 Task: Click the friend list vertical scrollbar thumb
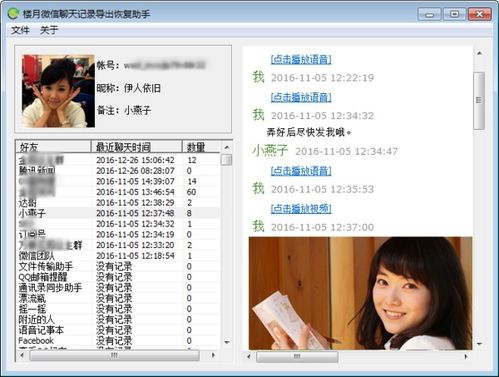pyautogui.click(x=226, y=160)
